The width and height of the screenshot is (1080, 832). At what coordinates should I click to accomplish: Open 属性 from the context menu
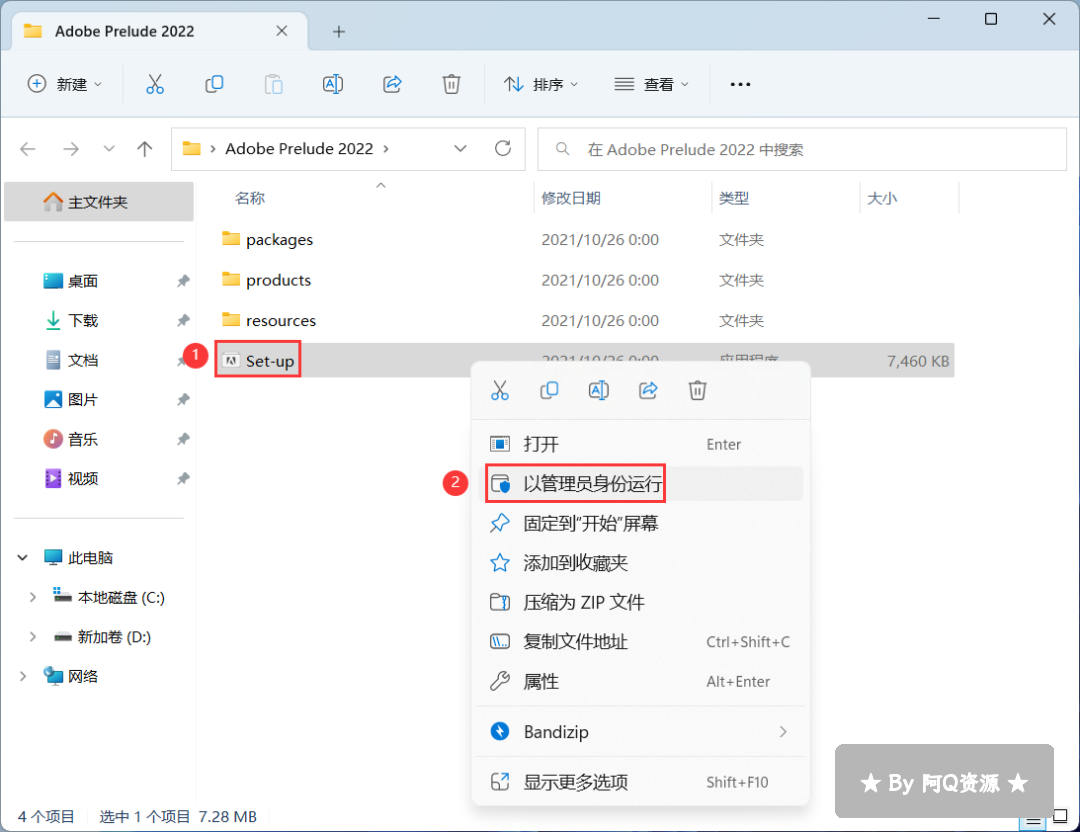point(641,681)
